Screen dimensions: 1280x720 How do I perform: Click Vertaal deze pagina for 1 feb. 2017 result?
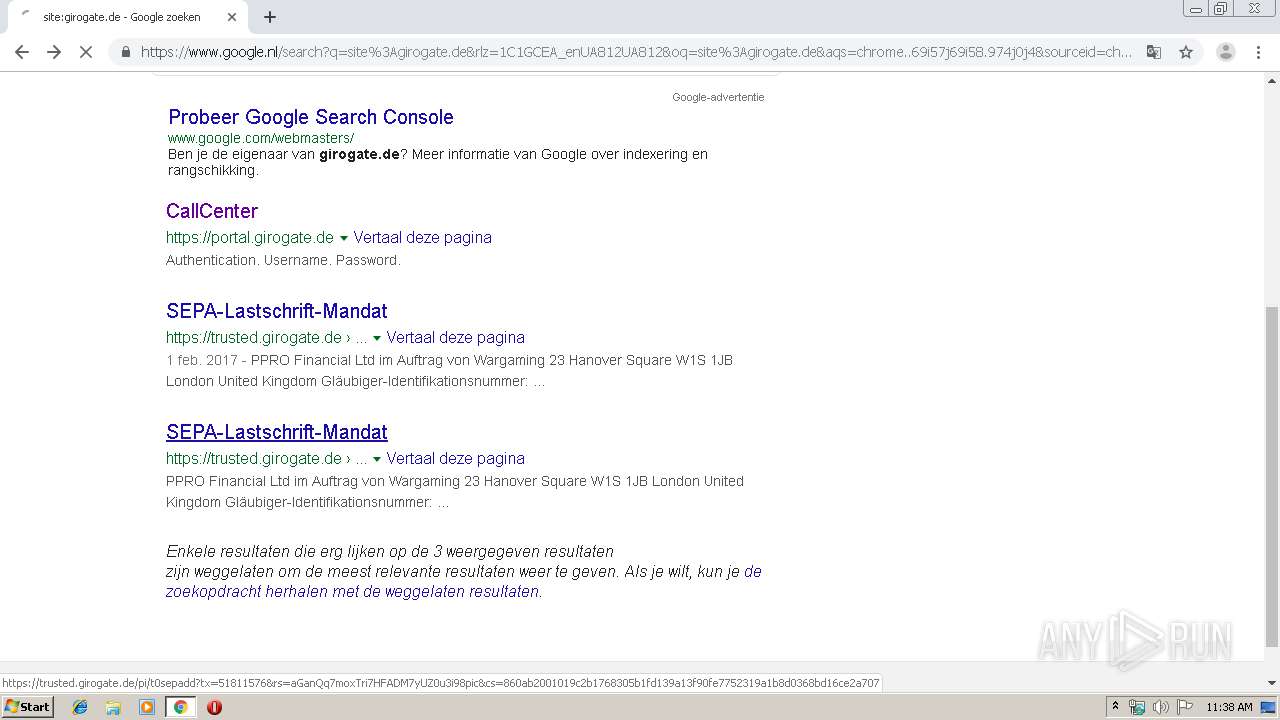[x=455, y=338]
